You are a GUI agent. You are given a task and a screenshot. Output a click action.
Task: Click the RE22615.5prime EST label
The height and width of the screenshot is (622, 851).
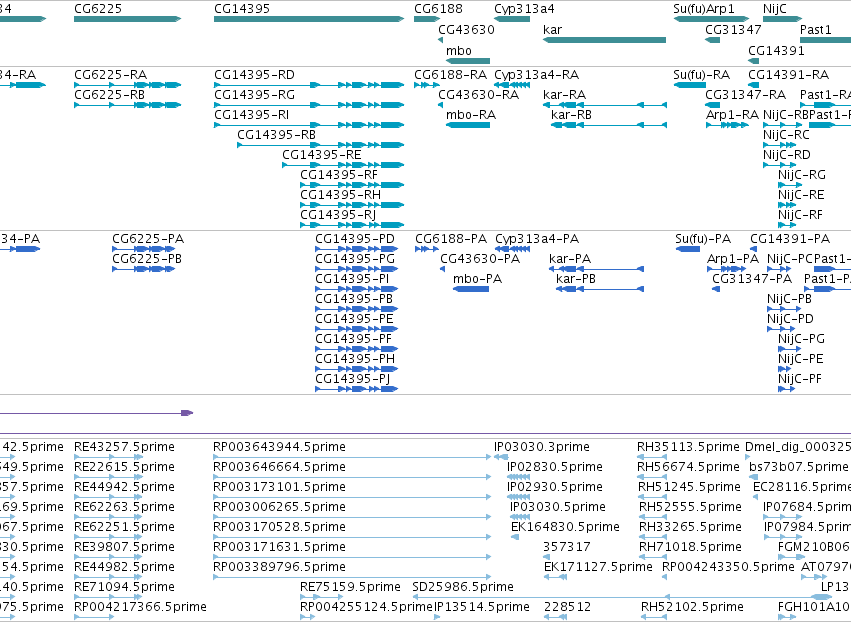click(x=124, y=467)
